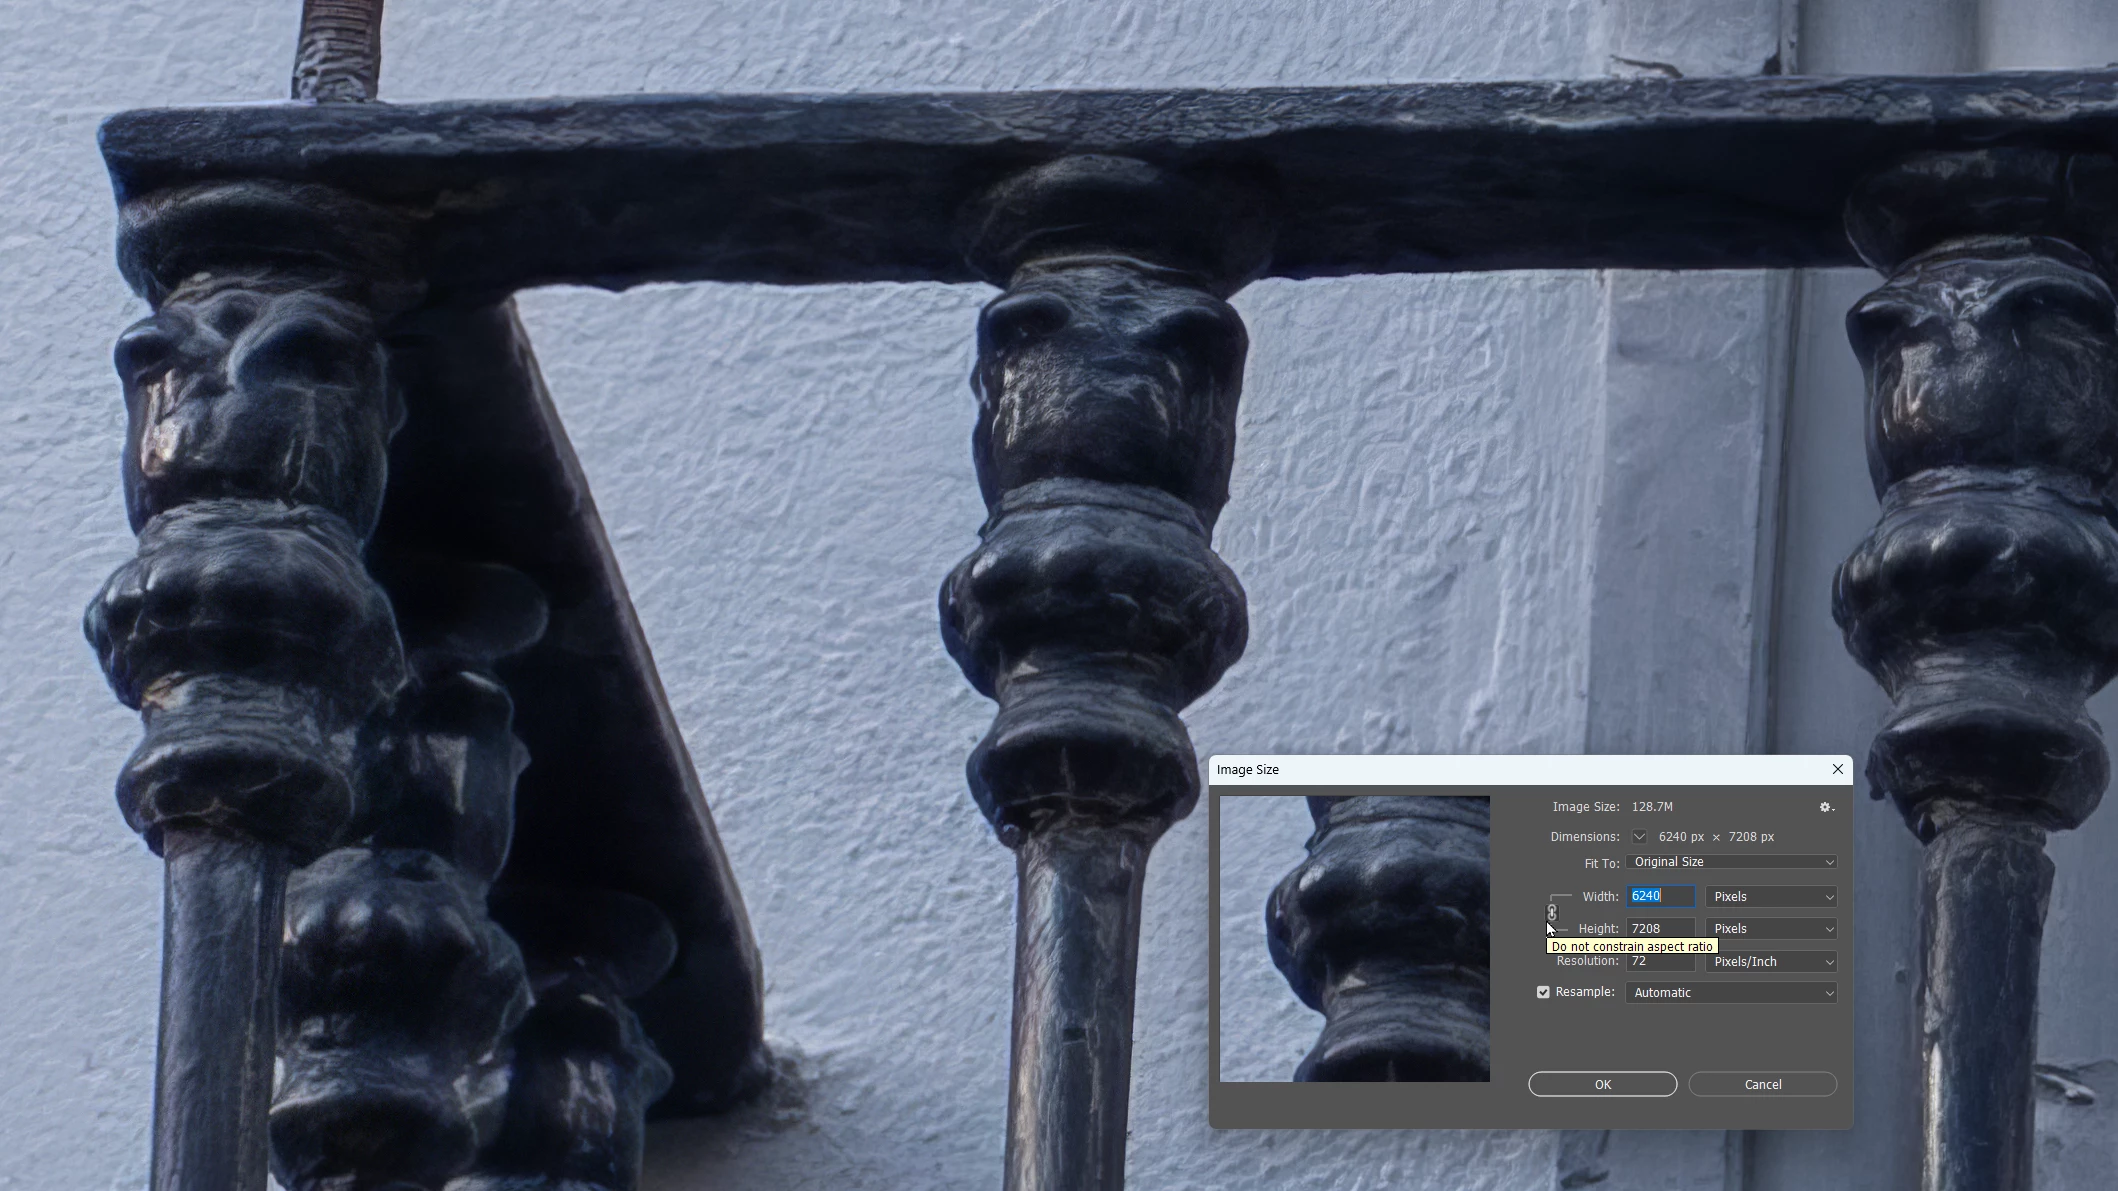
Task: Open the Resample method Automatic dropdown
Action: 1731,993
